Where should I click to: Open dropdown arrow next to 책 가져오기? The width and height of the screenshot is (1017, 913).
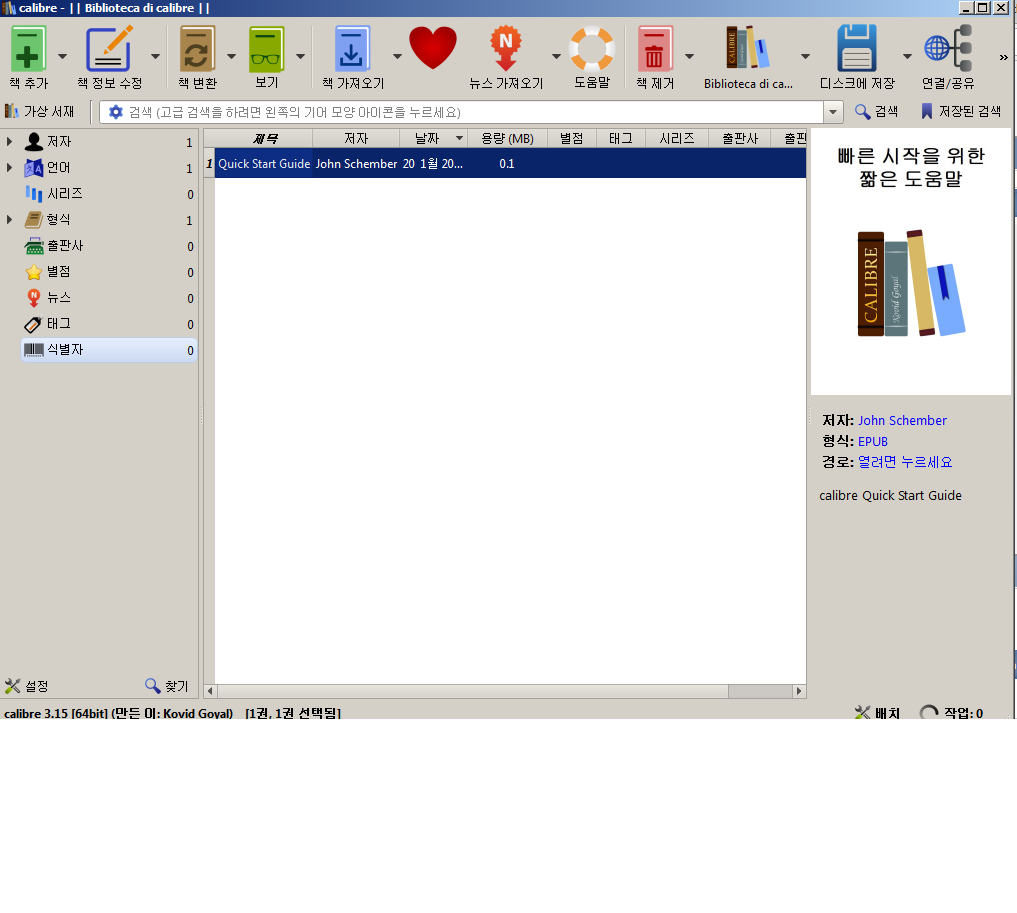click(x=397, y=56)
